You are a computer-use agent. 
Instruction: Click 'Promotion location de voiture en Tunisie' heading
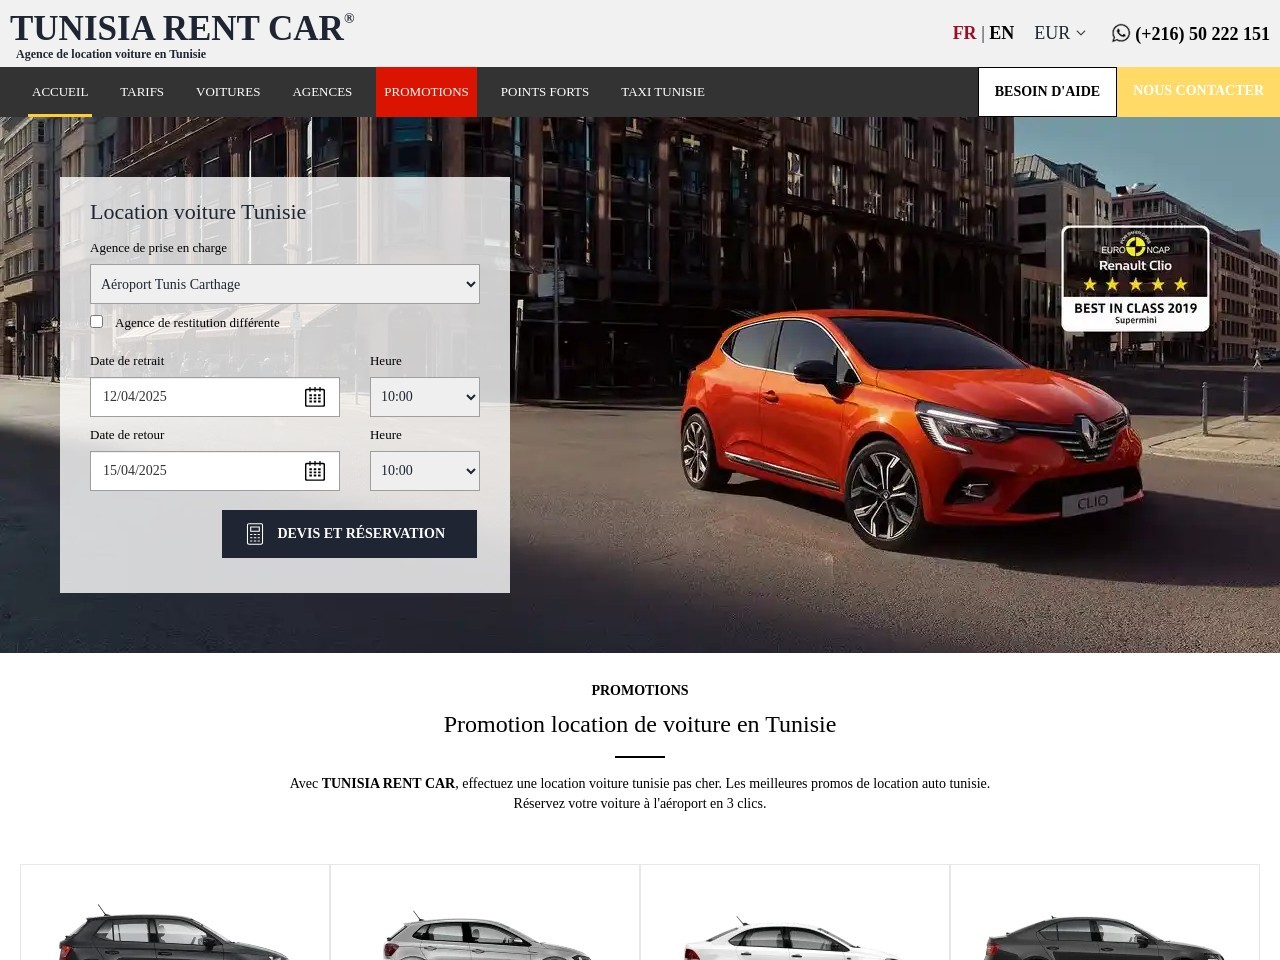pyautogui.click(x=640, y=724)
